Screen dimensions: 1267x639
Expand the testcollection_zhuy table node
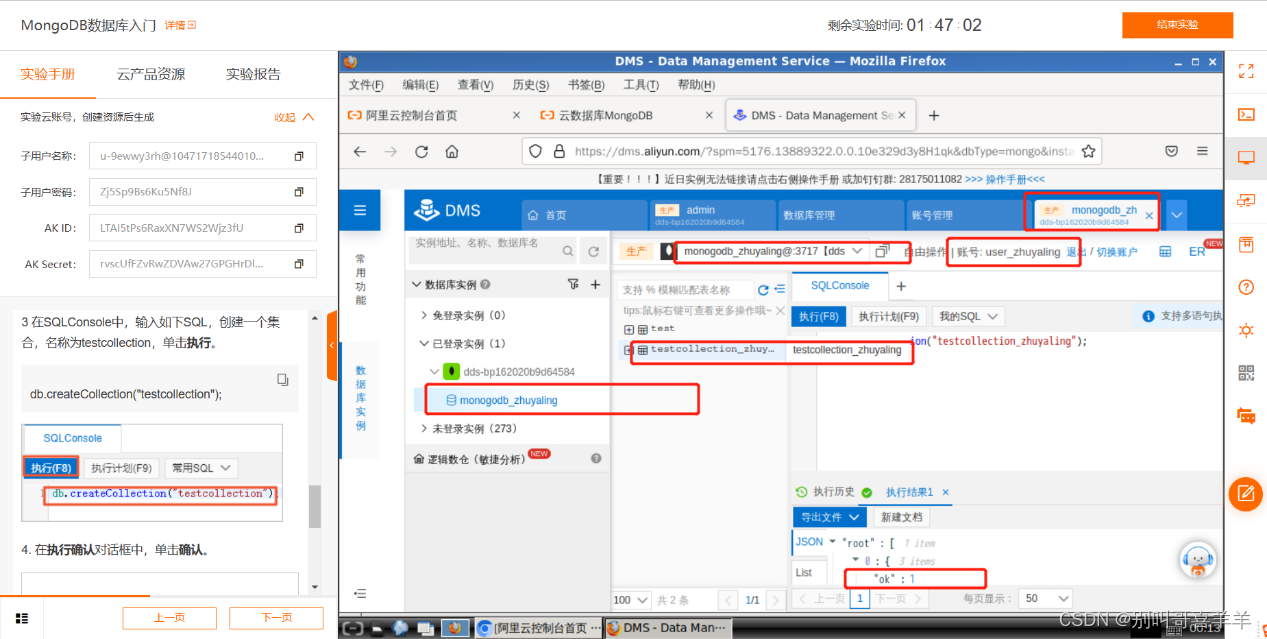(628, 349)
